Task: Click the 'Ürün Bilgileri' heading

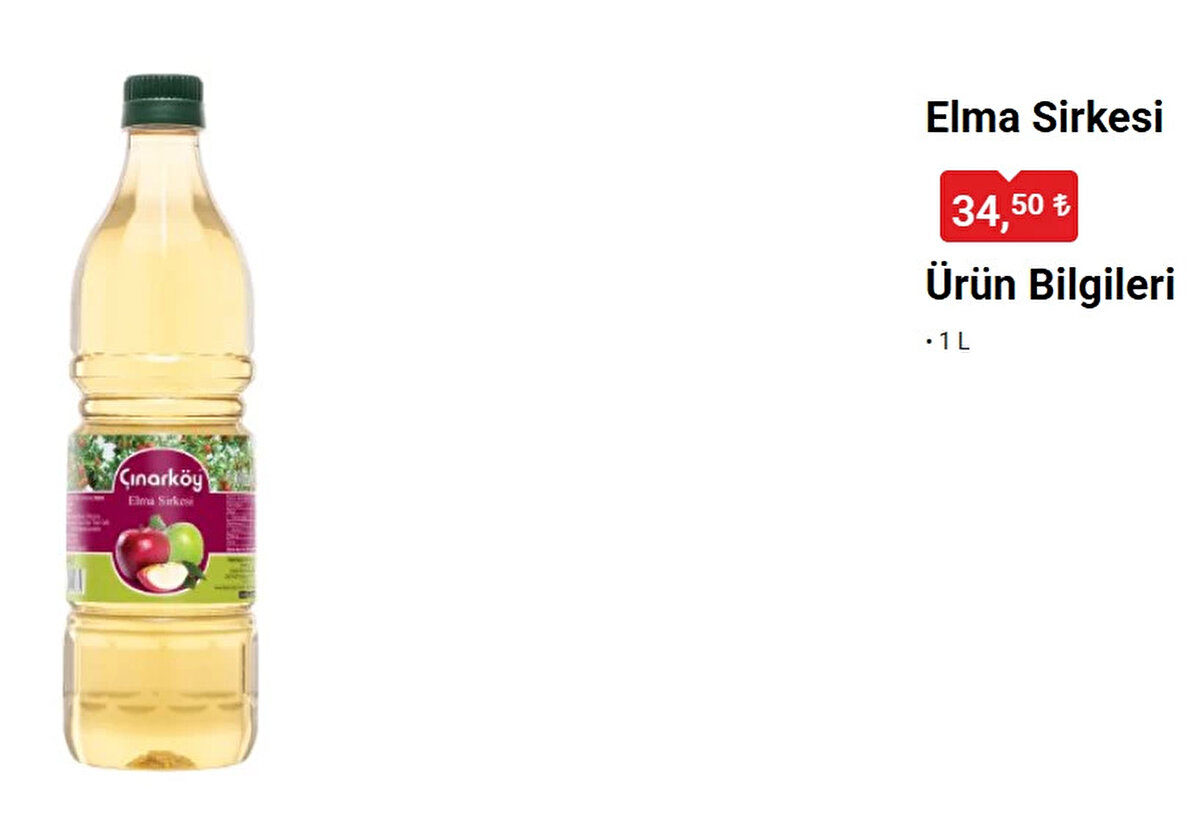Action: (x=1050, y=286)
